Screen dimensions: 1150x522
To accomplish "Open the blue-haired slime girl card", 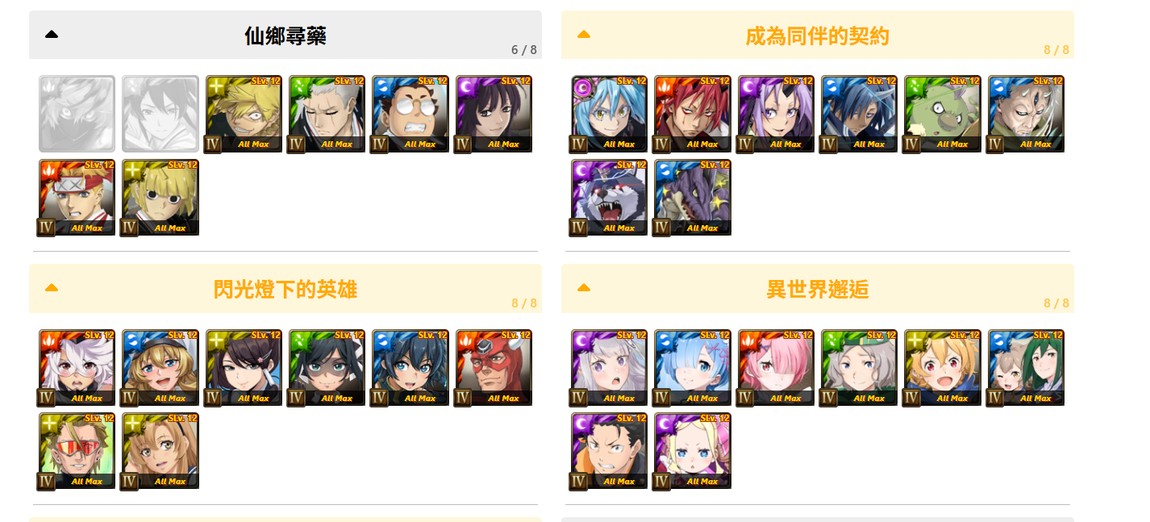I will [609, 114].
